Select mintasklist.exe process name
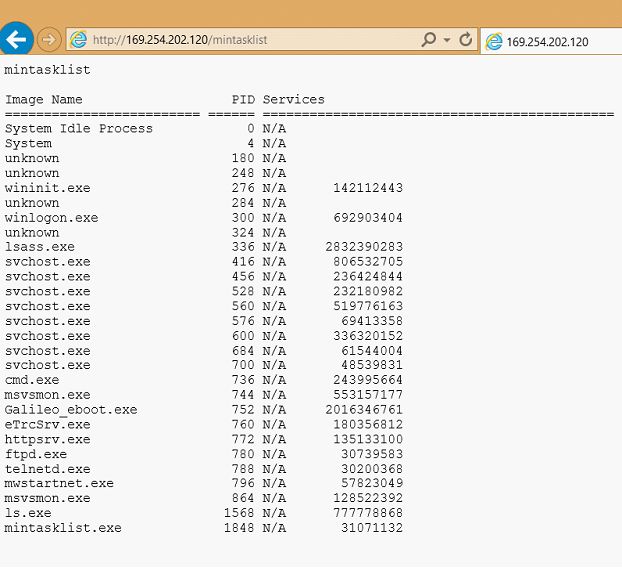Image resolution: width=622 pixels, height=583 pixels. pos(63,528)
